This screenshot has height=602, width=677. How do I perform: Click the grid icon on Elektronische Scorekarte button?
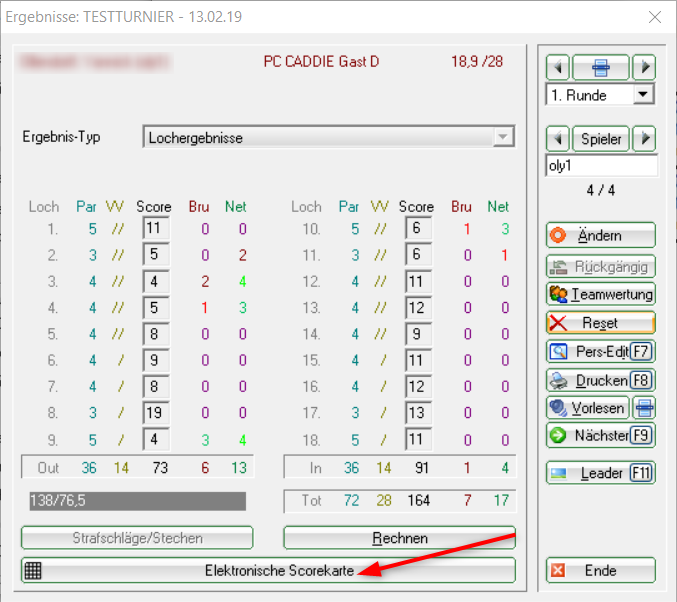33,570
